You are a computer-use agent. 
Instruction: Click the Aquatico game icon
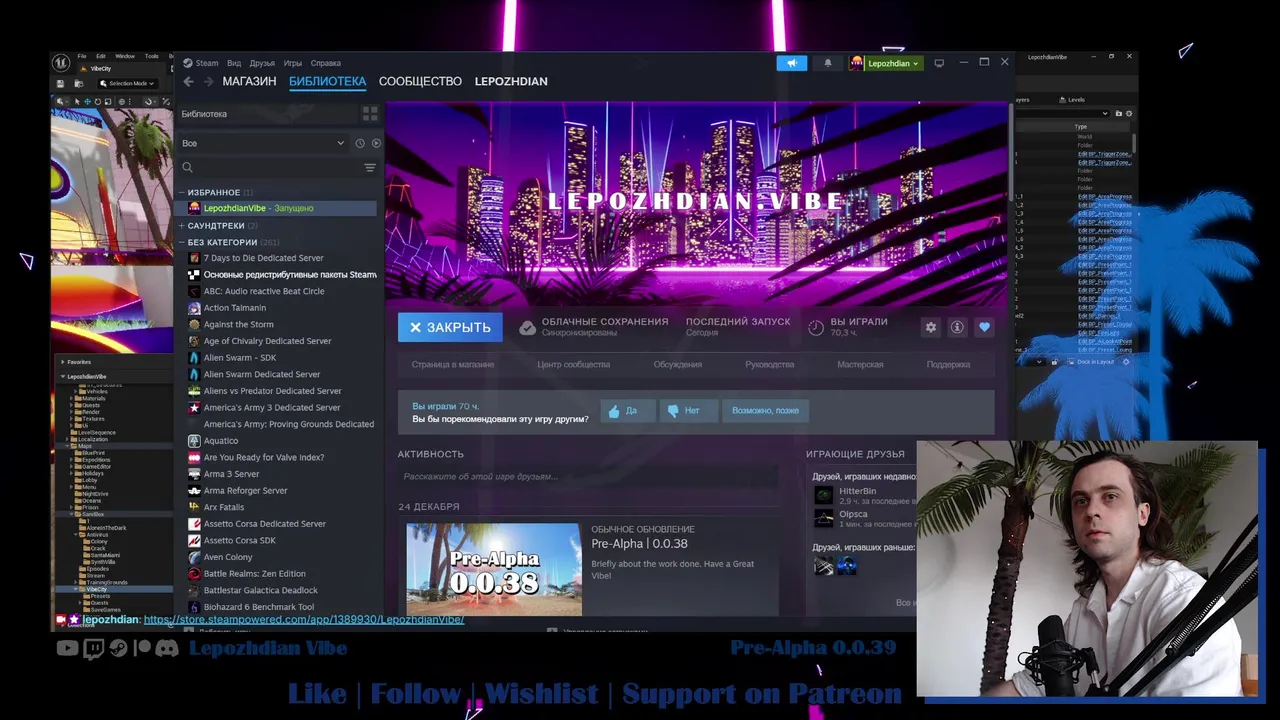click(x=194, y=441)
